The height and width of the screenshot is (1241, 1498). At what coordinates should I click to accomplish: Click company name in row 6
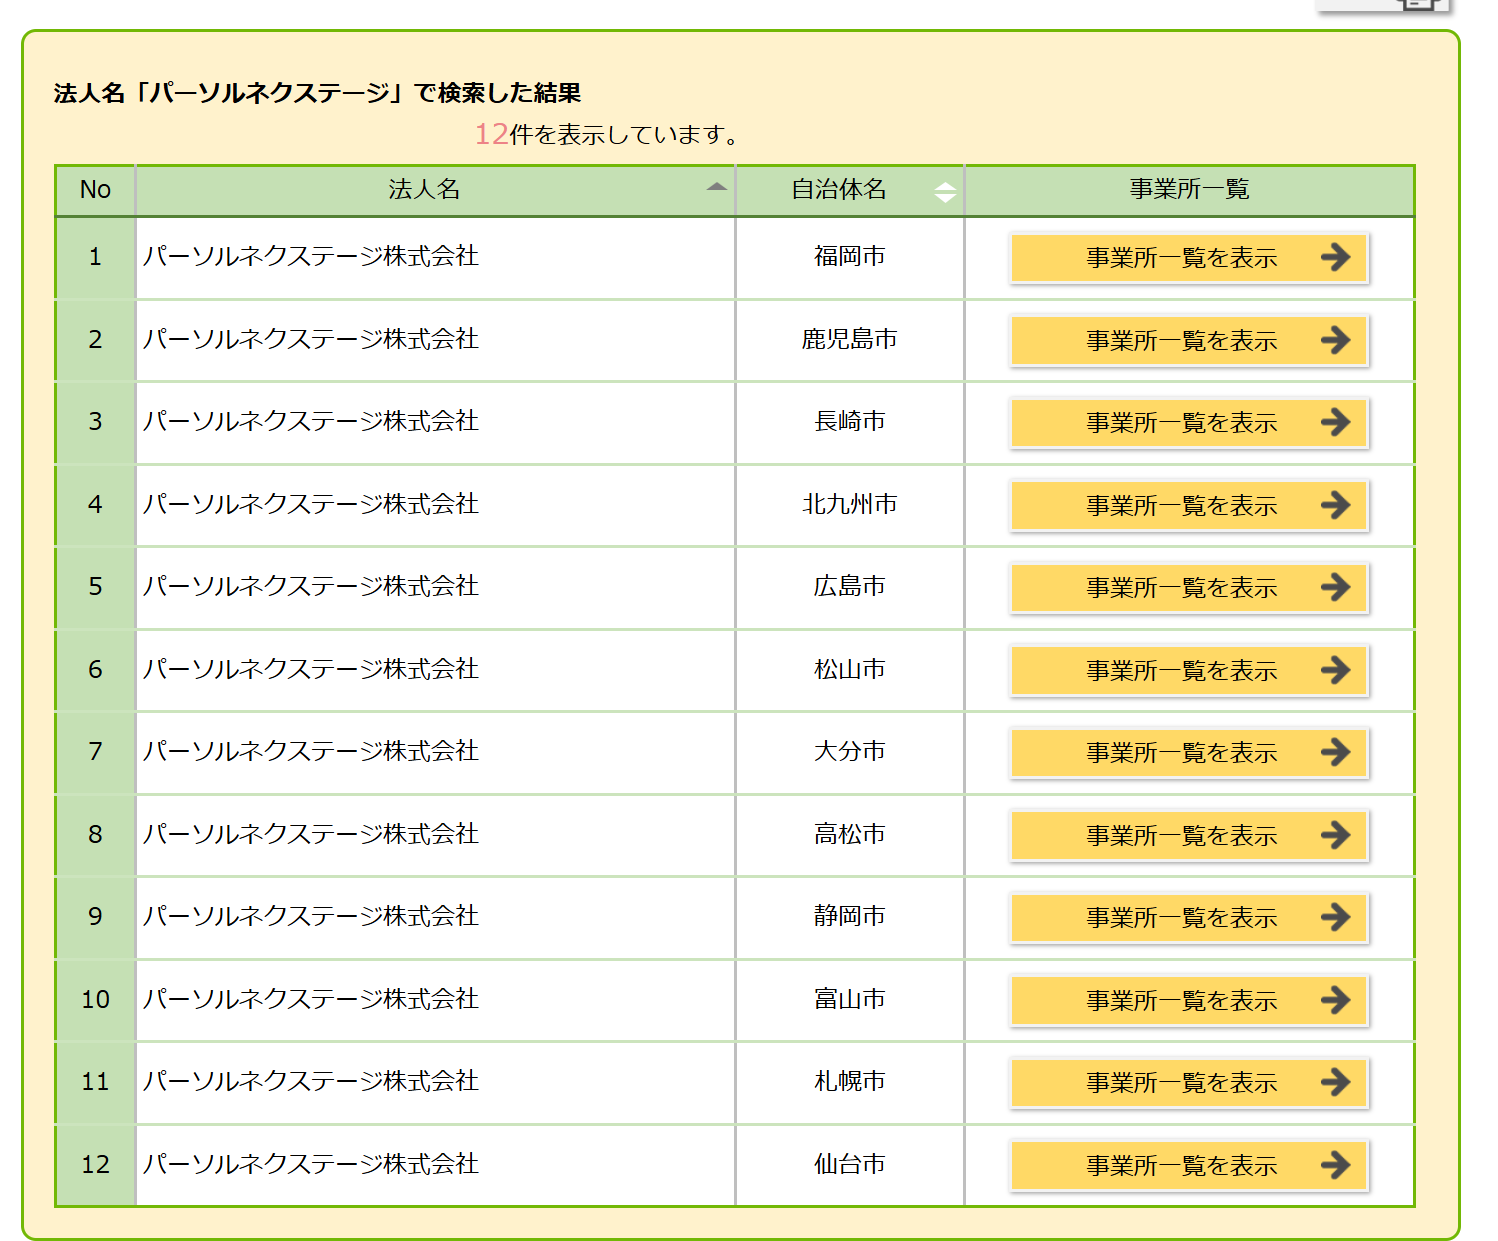pos(311,670)
